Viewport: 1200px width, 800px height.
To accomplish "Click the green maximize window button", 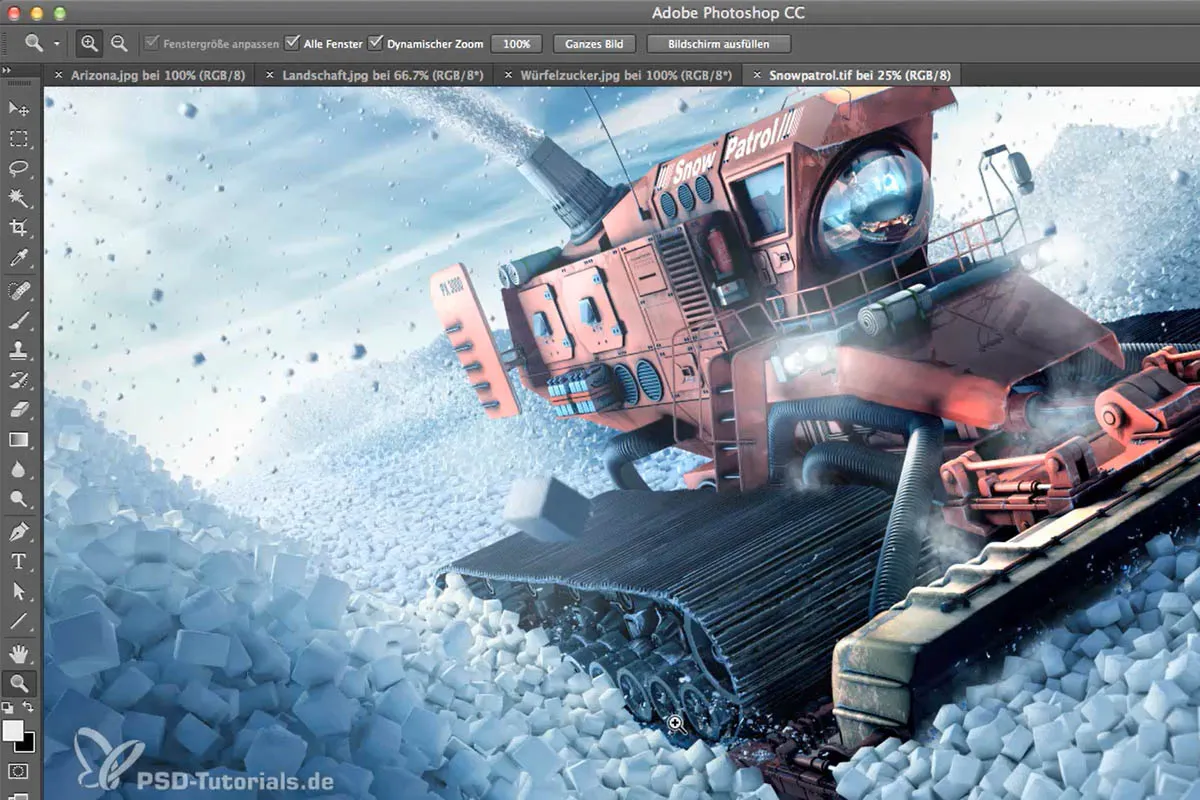I will click(x=59, y=13).
